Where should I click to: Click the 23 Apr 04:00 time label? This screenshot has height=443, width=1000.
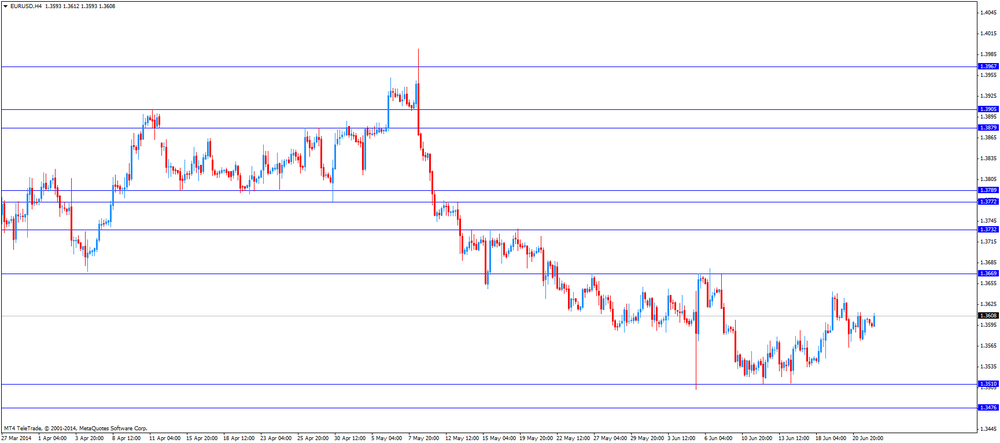tap(275, 439)
